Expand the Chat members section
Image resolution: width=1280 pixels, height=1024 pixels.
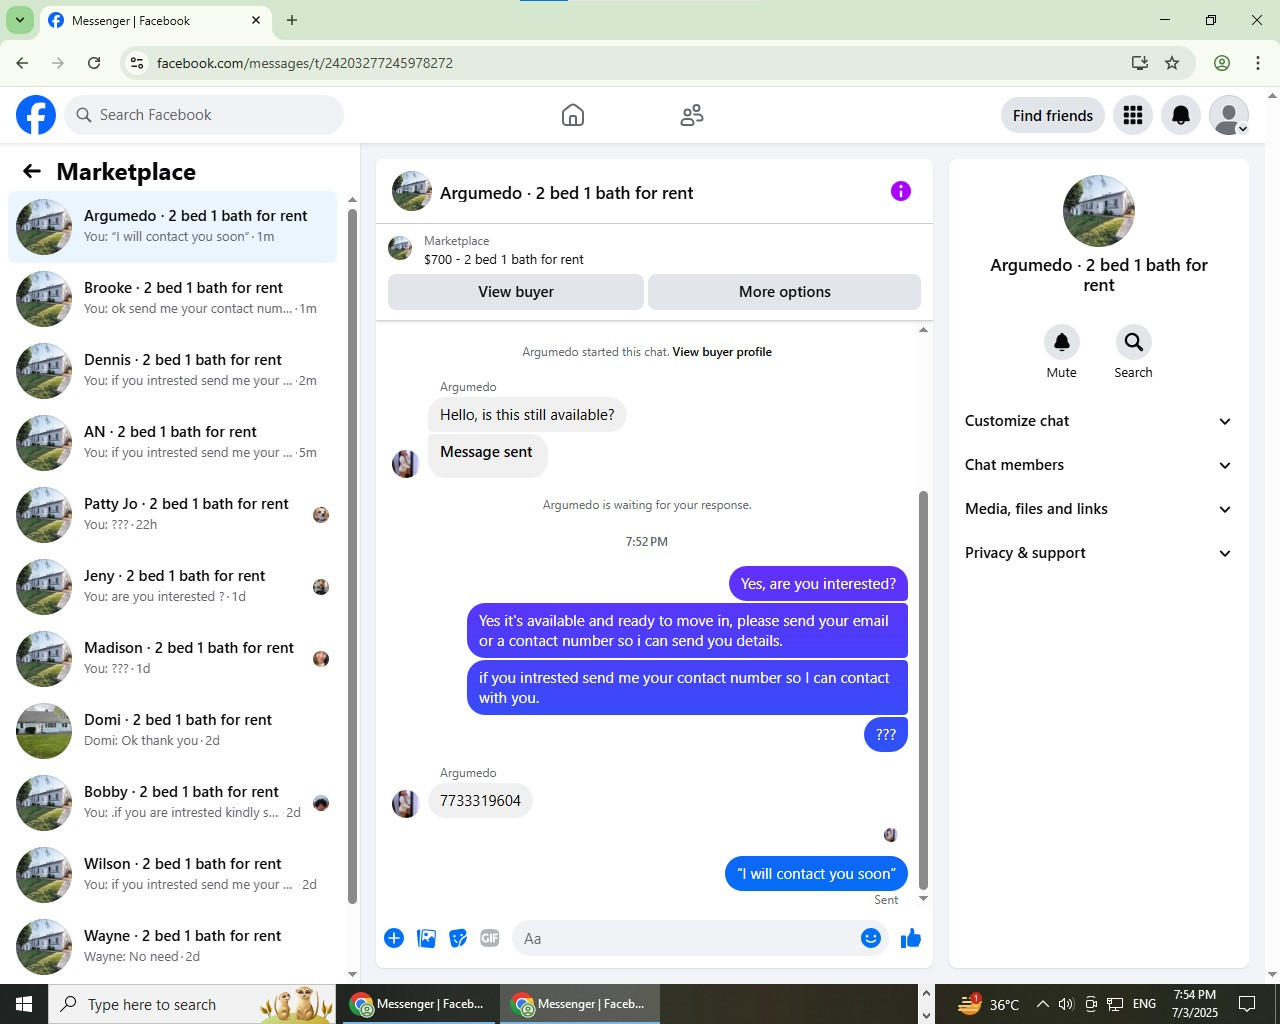[1098, 465]
